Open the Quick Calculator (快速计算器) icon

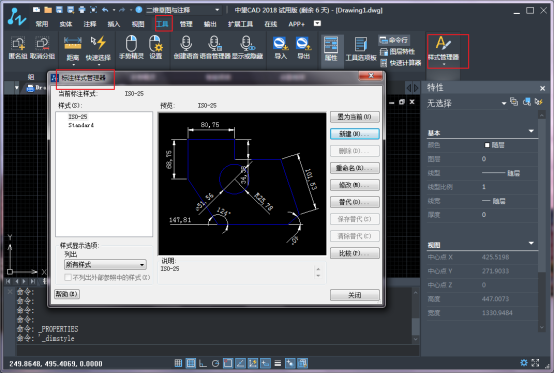pos(383,63)
